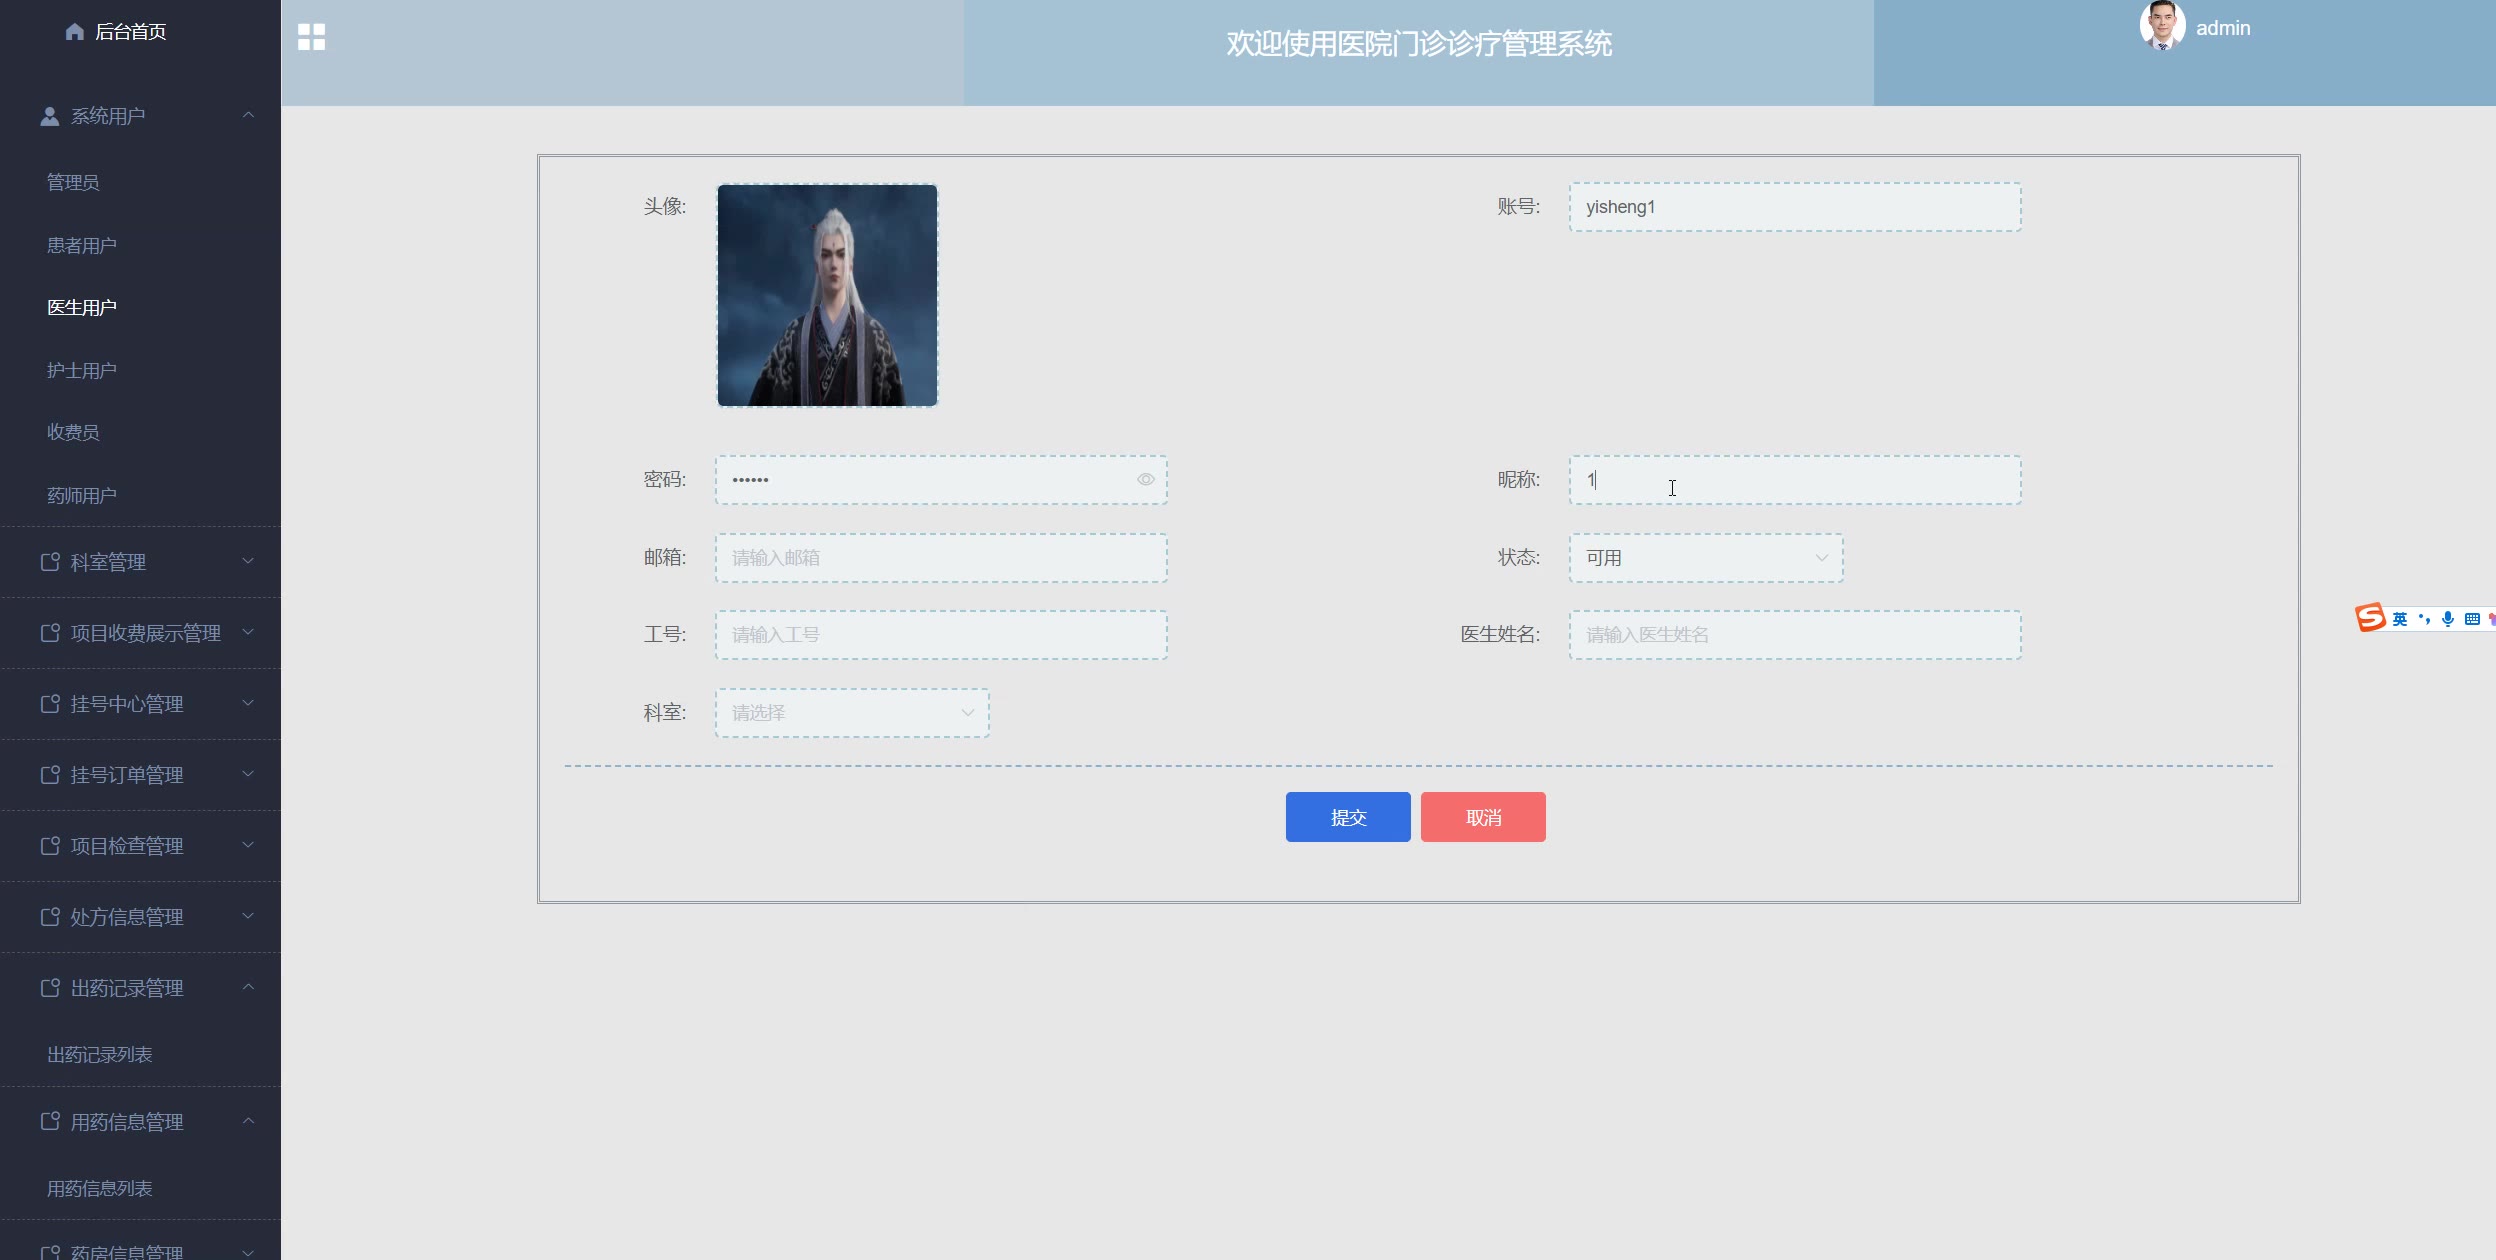This screenshot has width=2496, height=1260.
Task: Click the icon beside 项目收费展示管理
Action: pyautogui.click(x=50, y=633)
